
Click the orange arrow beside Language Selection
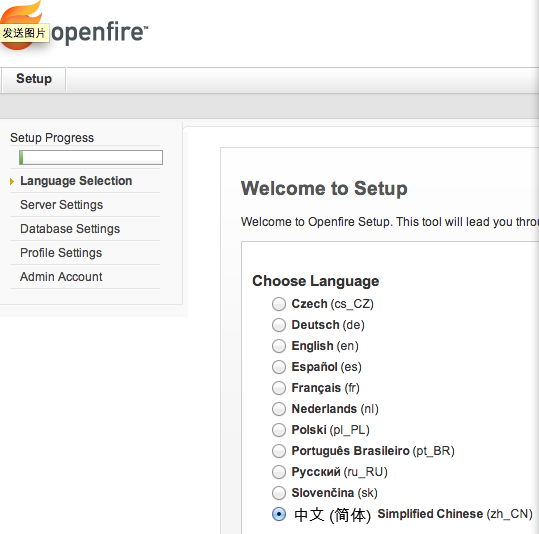pos(12,182)
